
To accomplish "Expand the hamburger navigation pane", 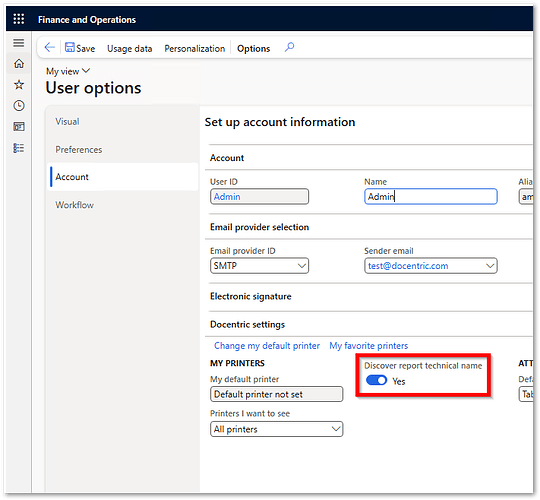I will [x=19, y=43].
